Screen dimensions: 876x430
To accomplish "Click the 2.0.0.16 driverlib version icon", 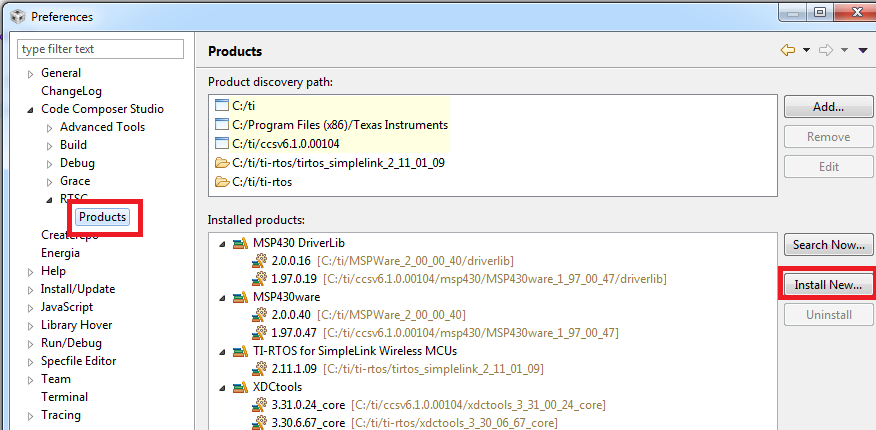I will (x=260, y=261).
